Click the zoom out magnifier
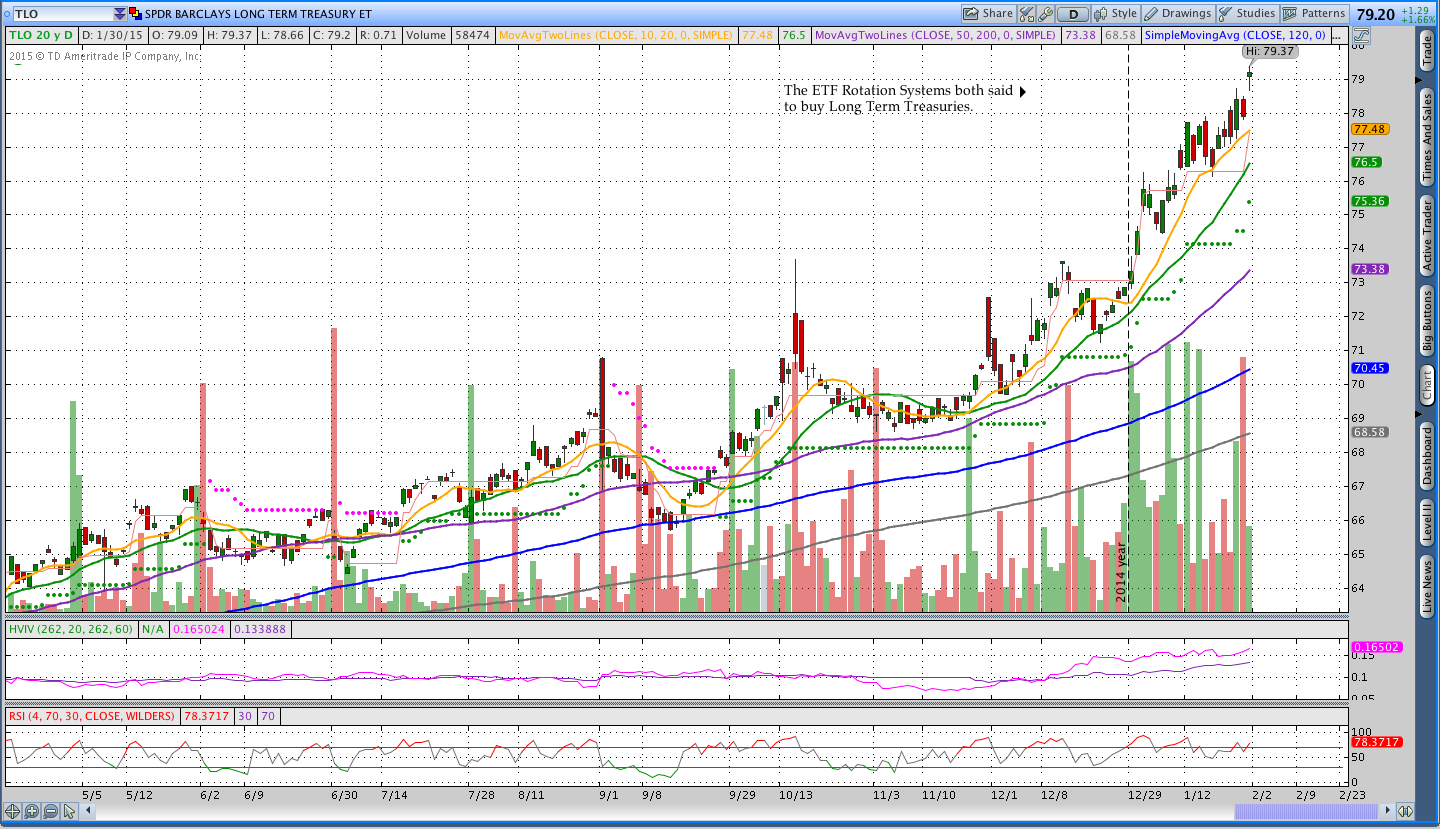Screen dimensions: 1440x829 (x=49, y=811)
